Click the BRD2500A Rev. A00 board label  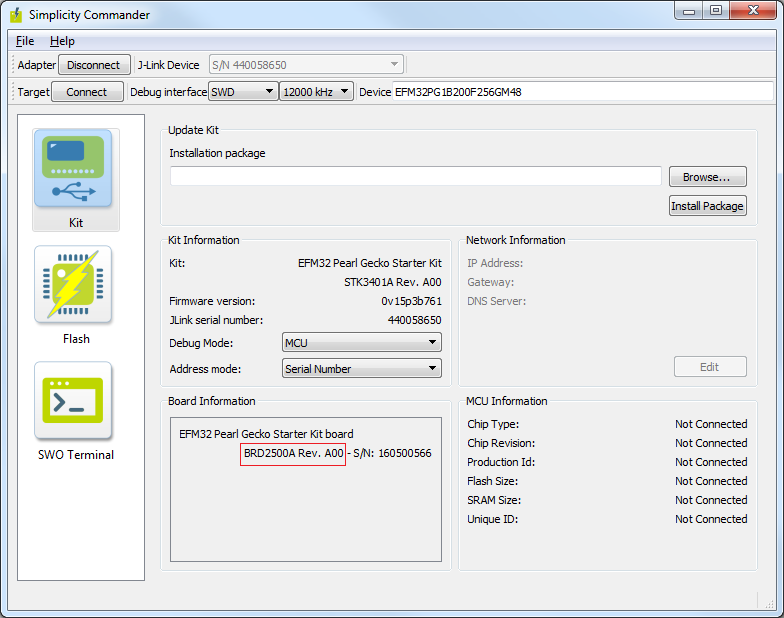293,454
